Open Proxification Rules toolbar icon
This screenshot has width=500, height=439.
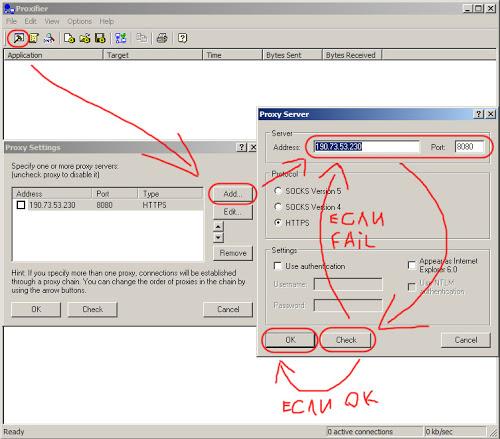coord(33,38)
